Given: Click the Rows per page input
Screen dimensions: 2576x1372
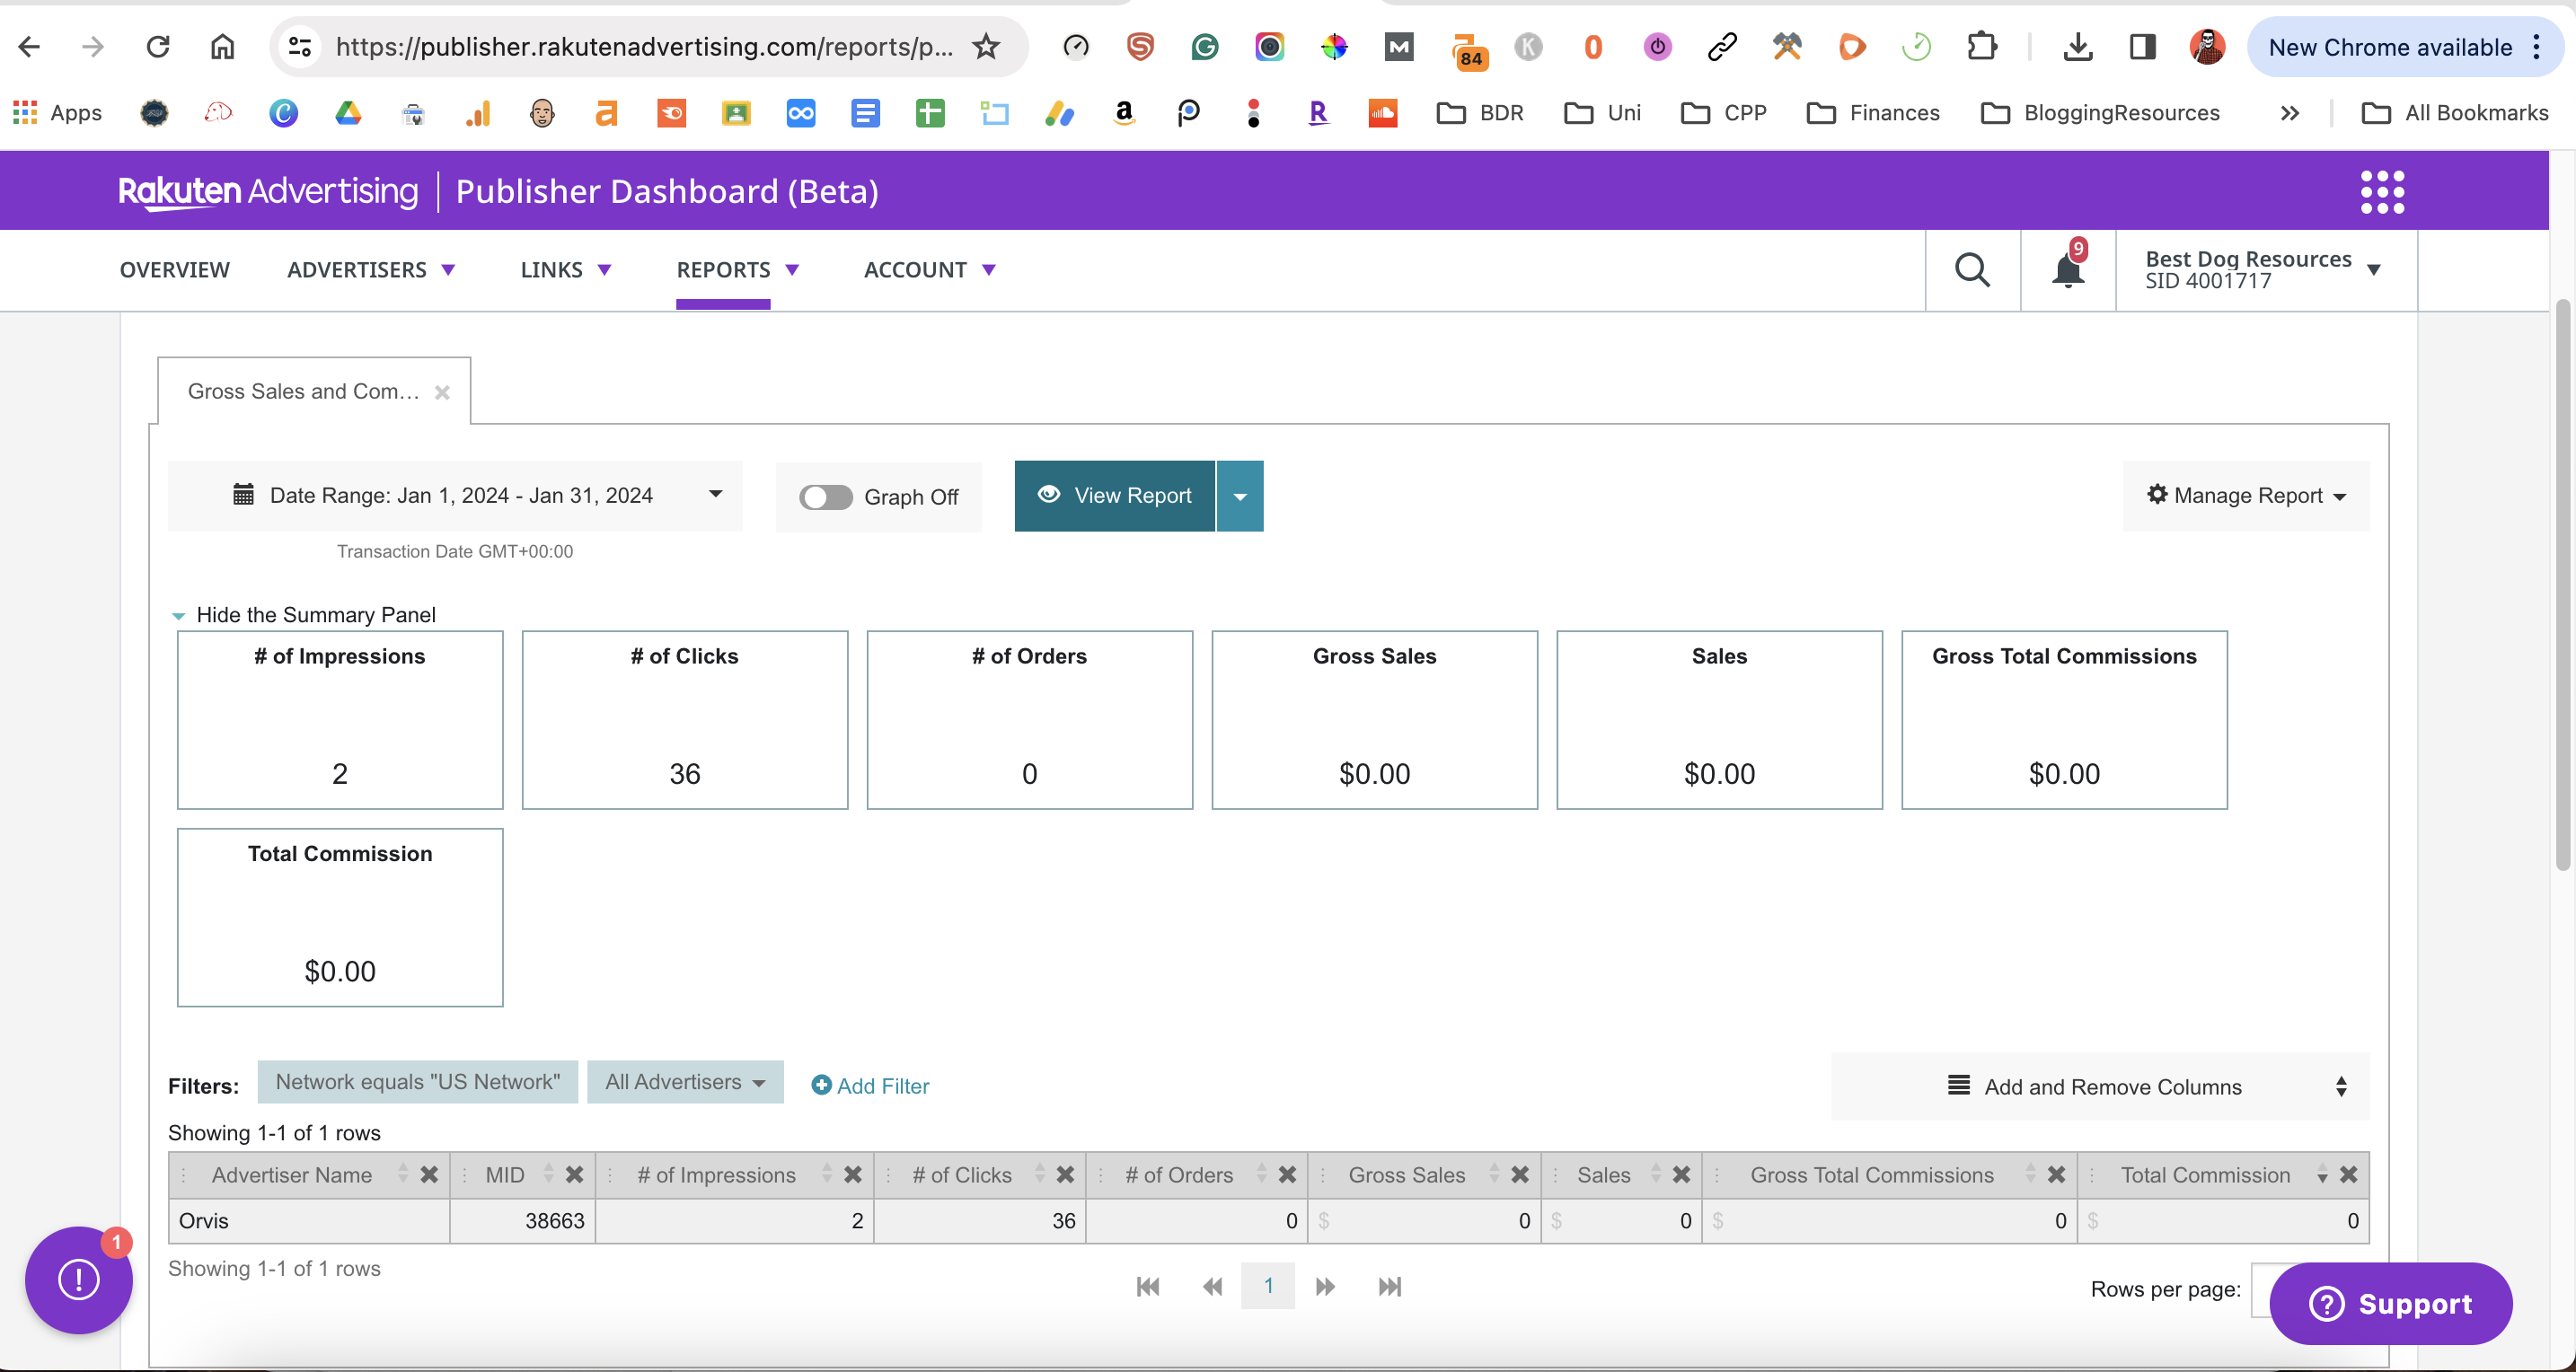Looking at the screenshot, I should 2262,1290.
